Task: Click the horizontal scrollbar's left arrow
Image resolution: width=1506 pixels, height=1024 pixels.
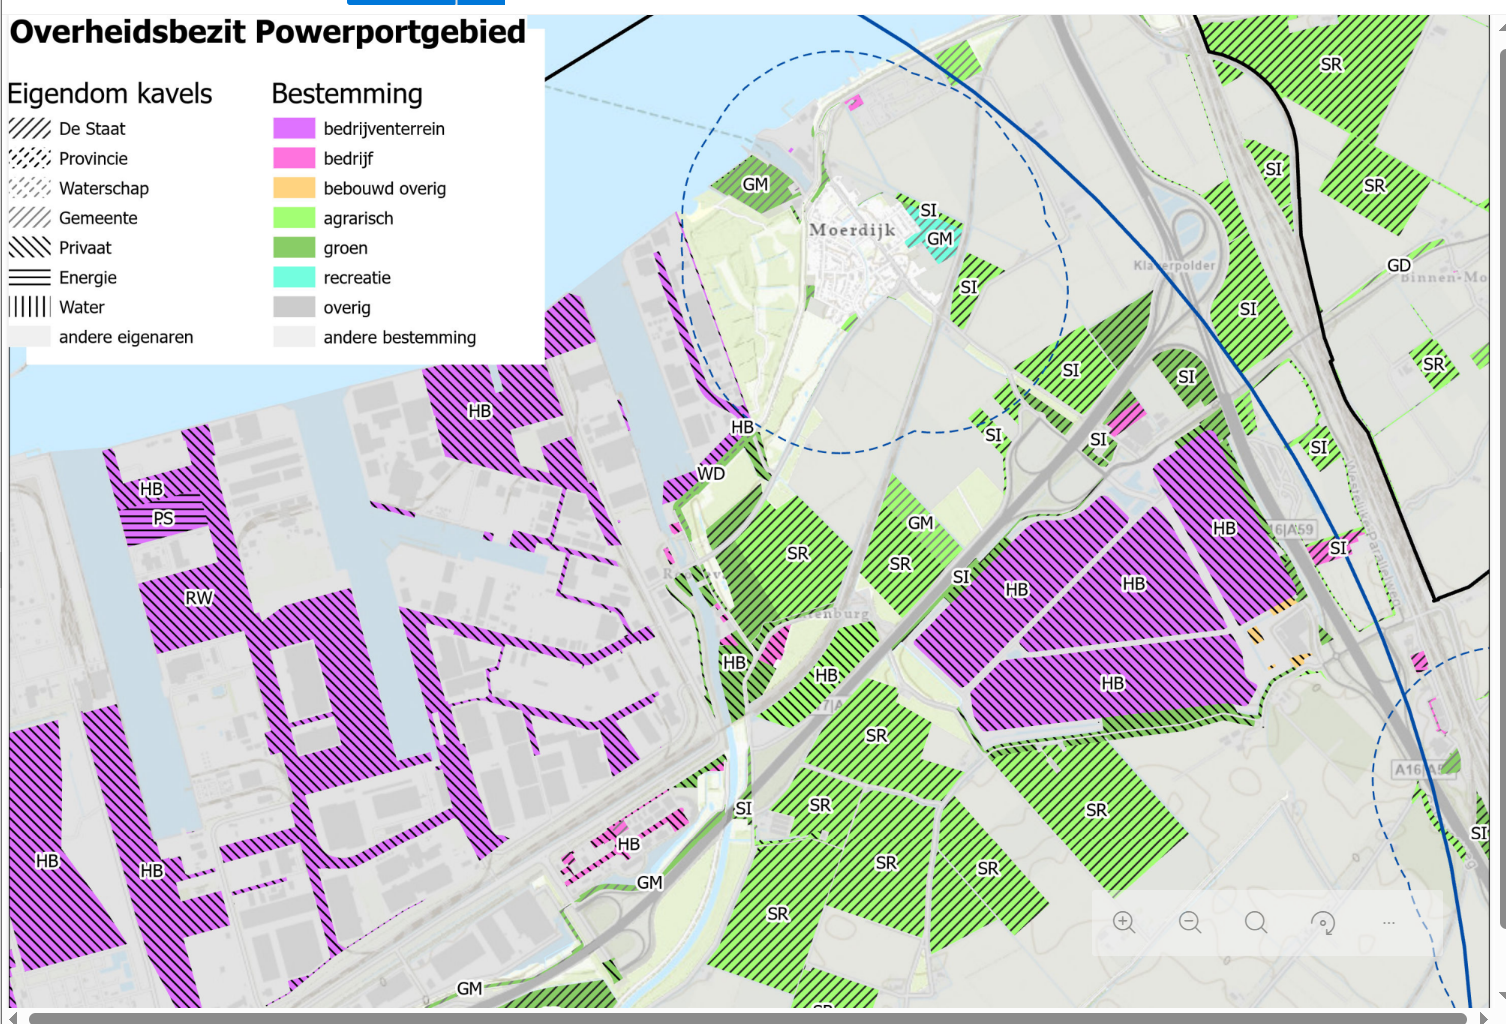Action: pos(14,1017)
